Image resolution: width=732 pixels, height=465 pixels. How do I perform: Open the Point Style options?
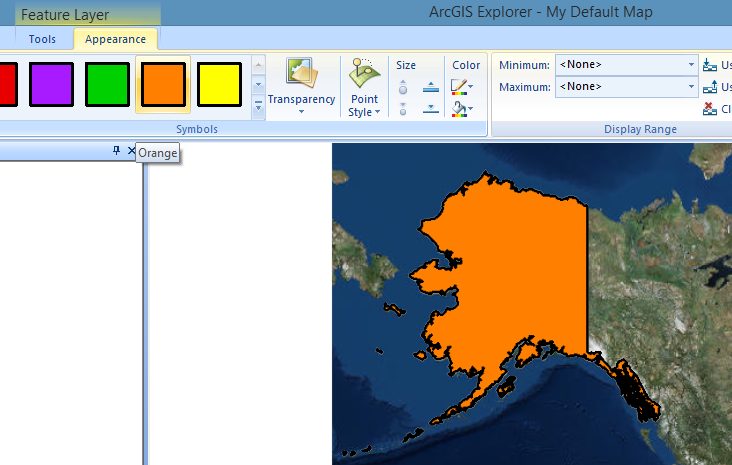pos(364,87)
